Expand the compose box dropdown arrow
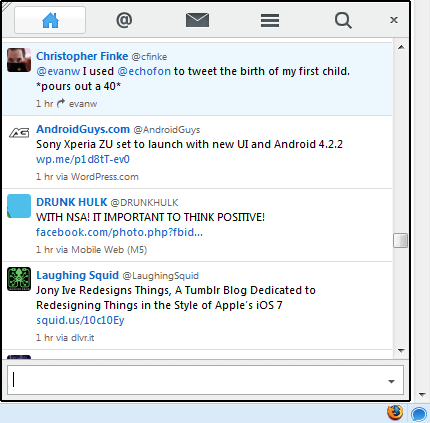Image resolution: width=430 pixels, height=423 pixels. tap(391, 381)
